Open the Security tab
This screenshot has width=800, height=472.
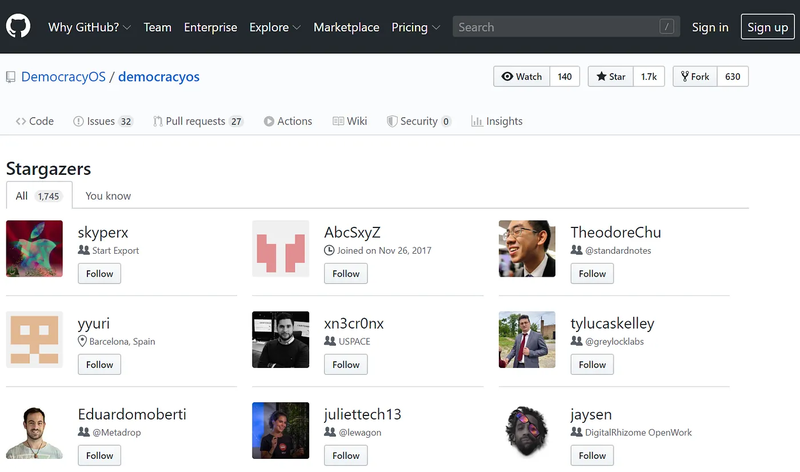(419, 121)
